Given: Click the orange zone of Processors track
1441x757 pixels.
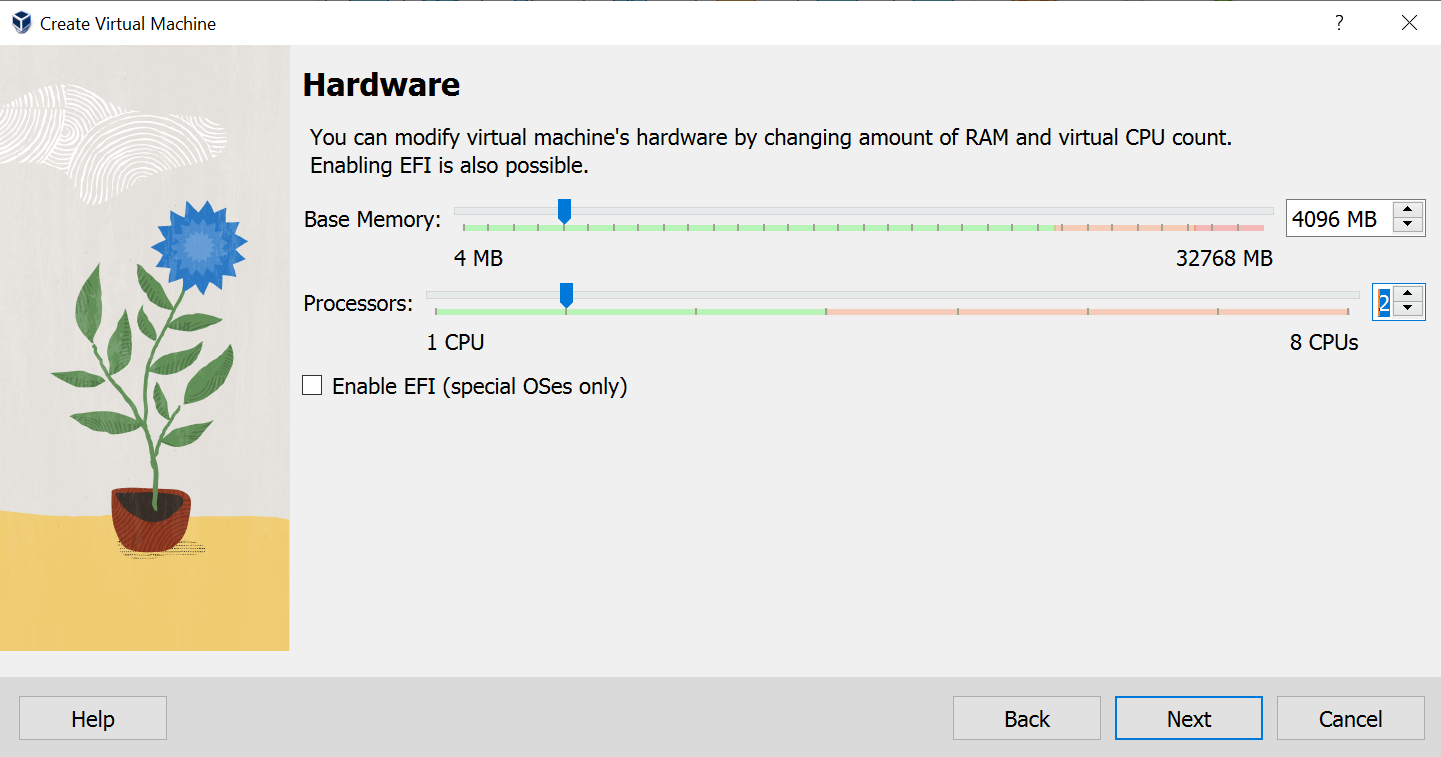Looking at the screenshot, I should pos(1090,312).
